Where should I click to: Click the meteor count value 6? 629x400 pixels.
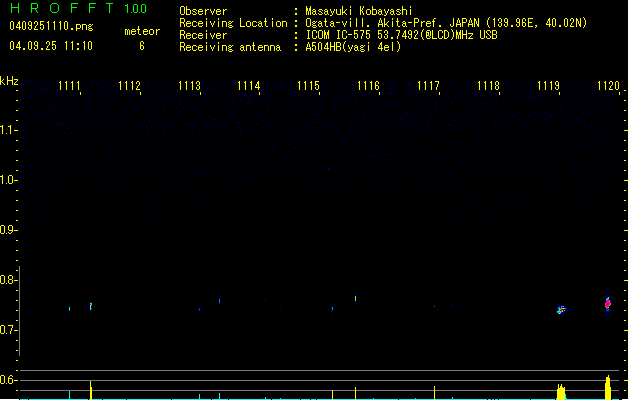(142, 46)
